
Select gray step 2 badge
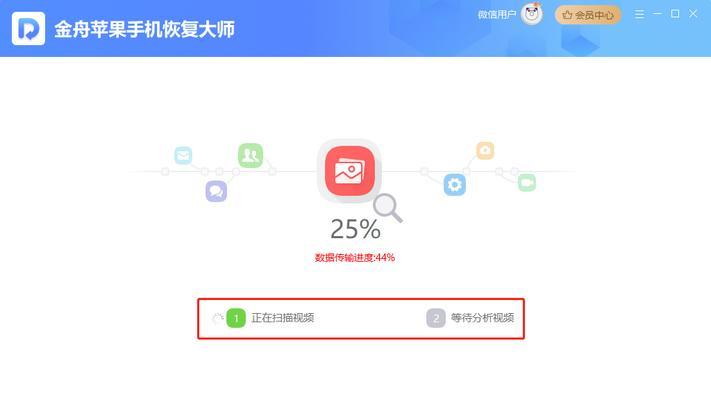click(x=436, y=318)
